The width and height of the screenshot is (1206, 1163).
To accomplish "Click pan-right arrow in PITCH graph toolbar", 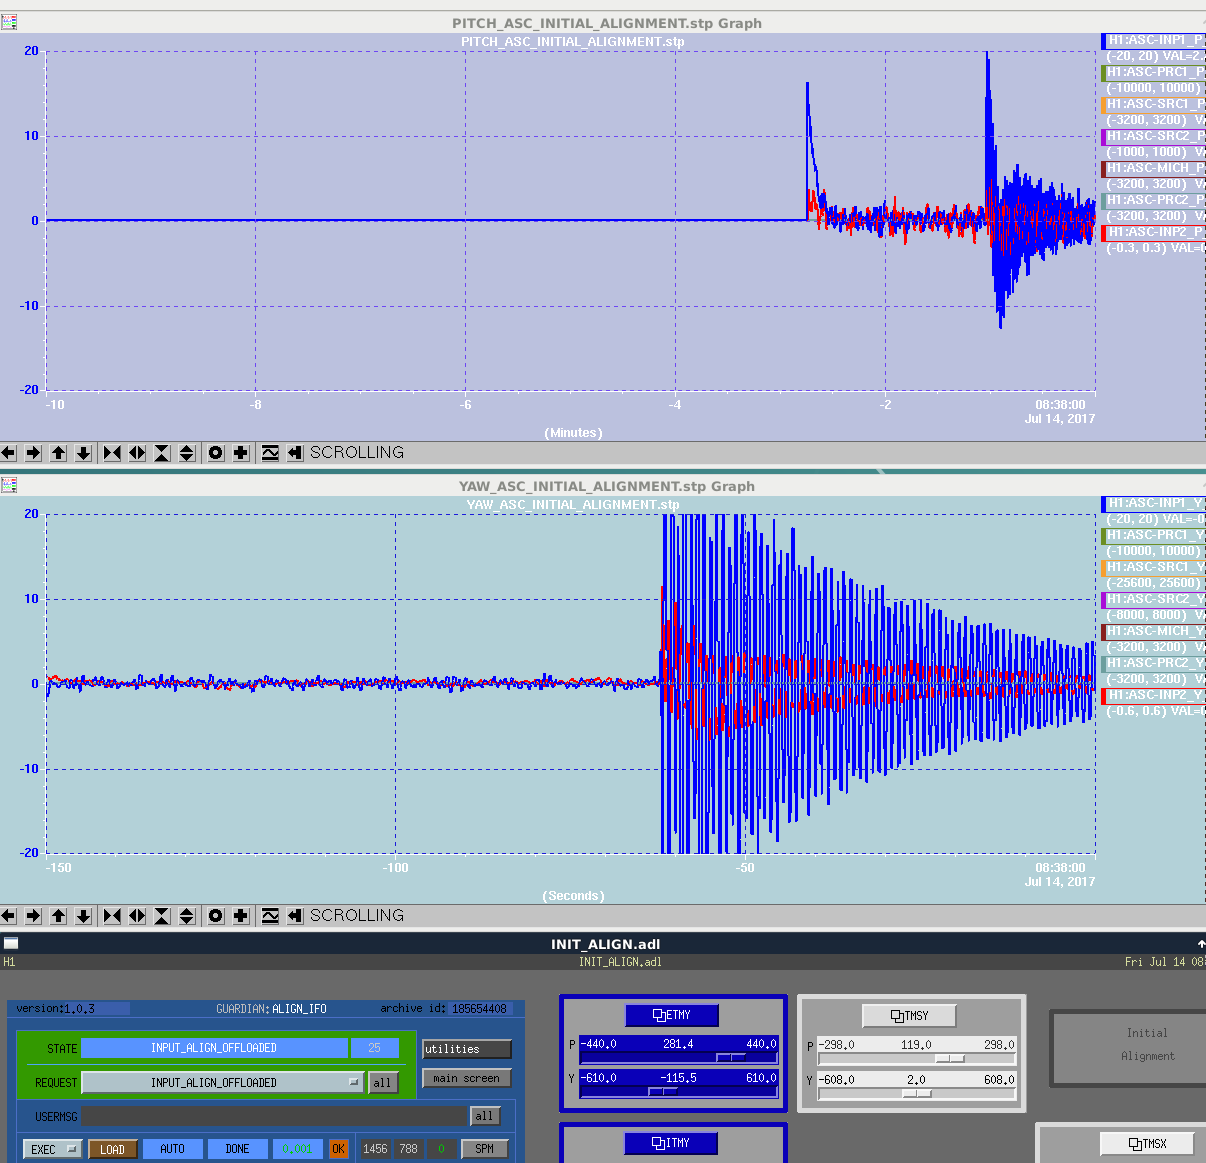I will click(x=33, y=453).
